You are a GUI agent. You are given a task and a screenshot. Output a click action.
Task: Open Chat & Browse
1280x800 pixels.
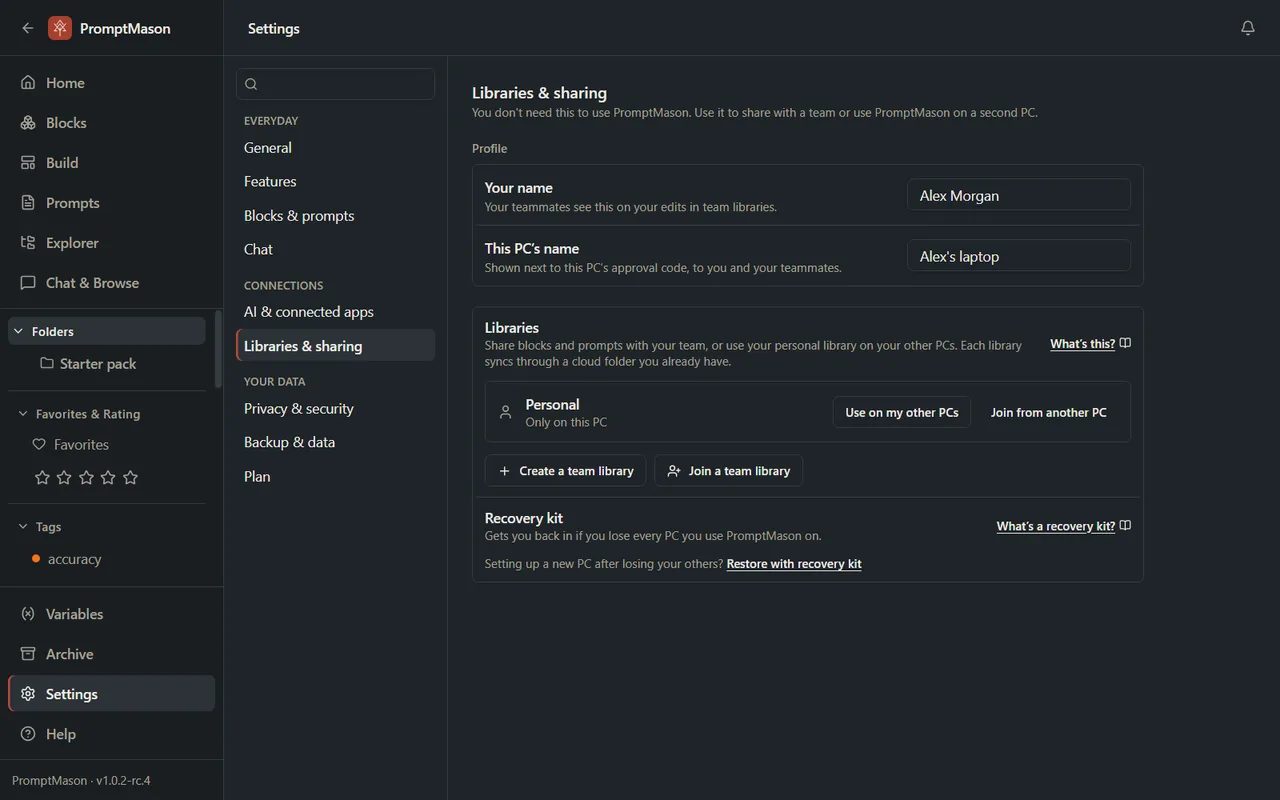point(111,283)
